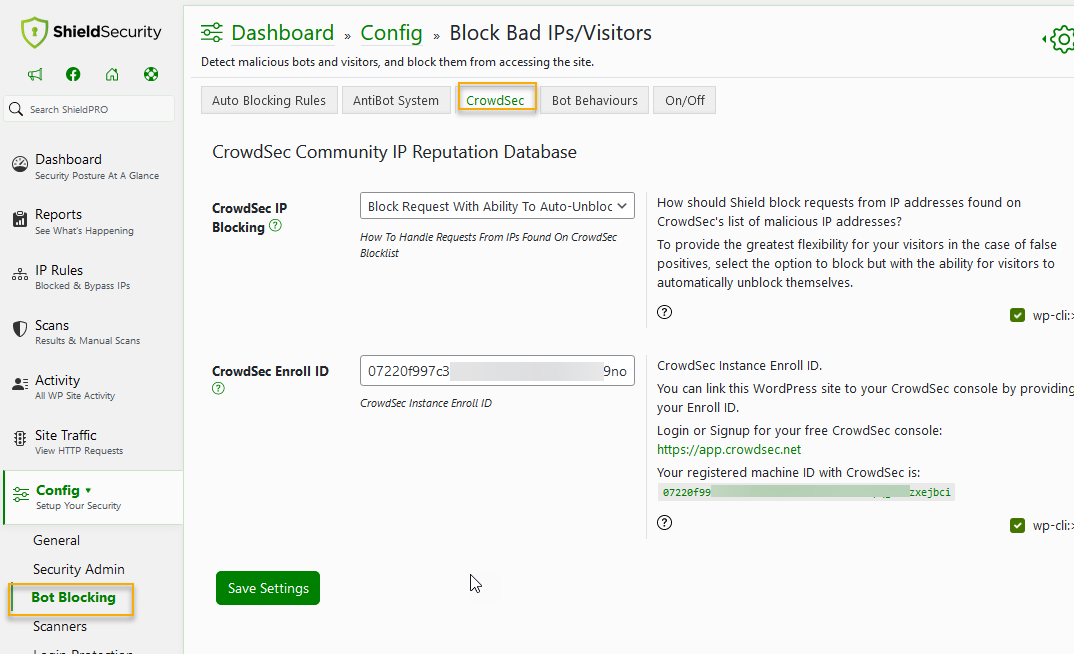
Task: Open help for CrowdSec Enroll ID question mark
Action: click(x=218, y=388)
